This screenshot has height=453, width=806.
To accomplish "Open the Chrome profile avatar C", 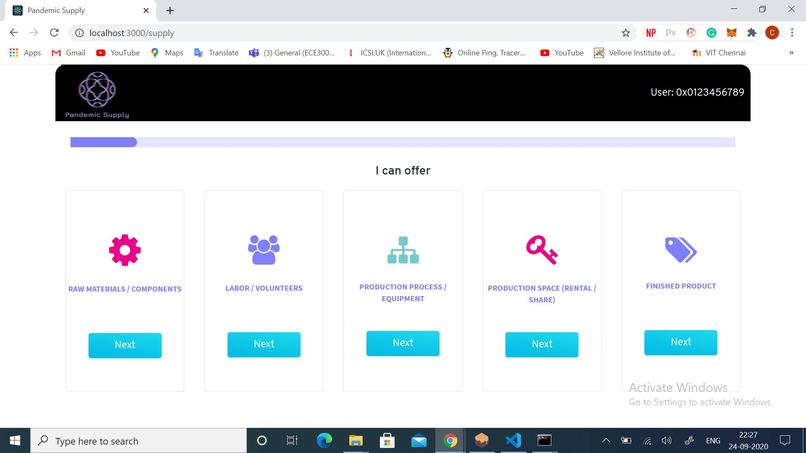I will (772, 33).
